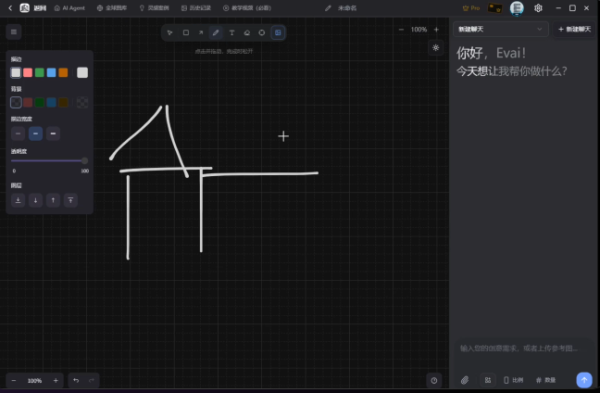The width and height of the screenshot is (600, 393).
Task: Click the redo arrow button
Action: point(91,380)
